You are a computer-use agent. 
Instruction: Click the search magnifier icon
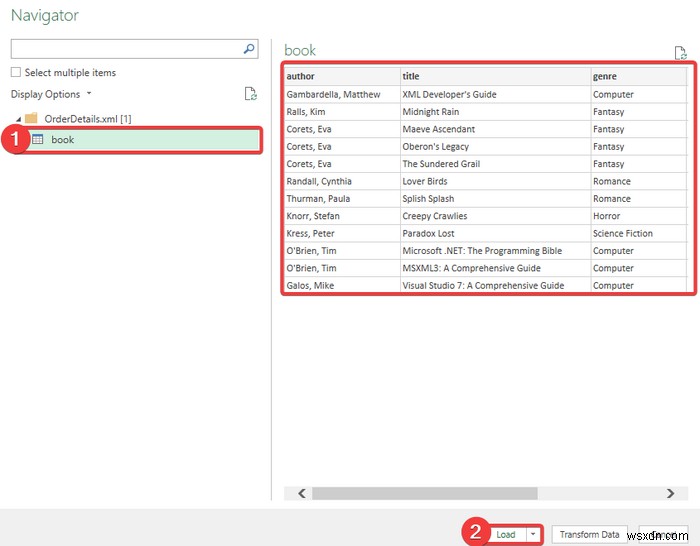[249, 49]
